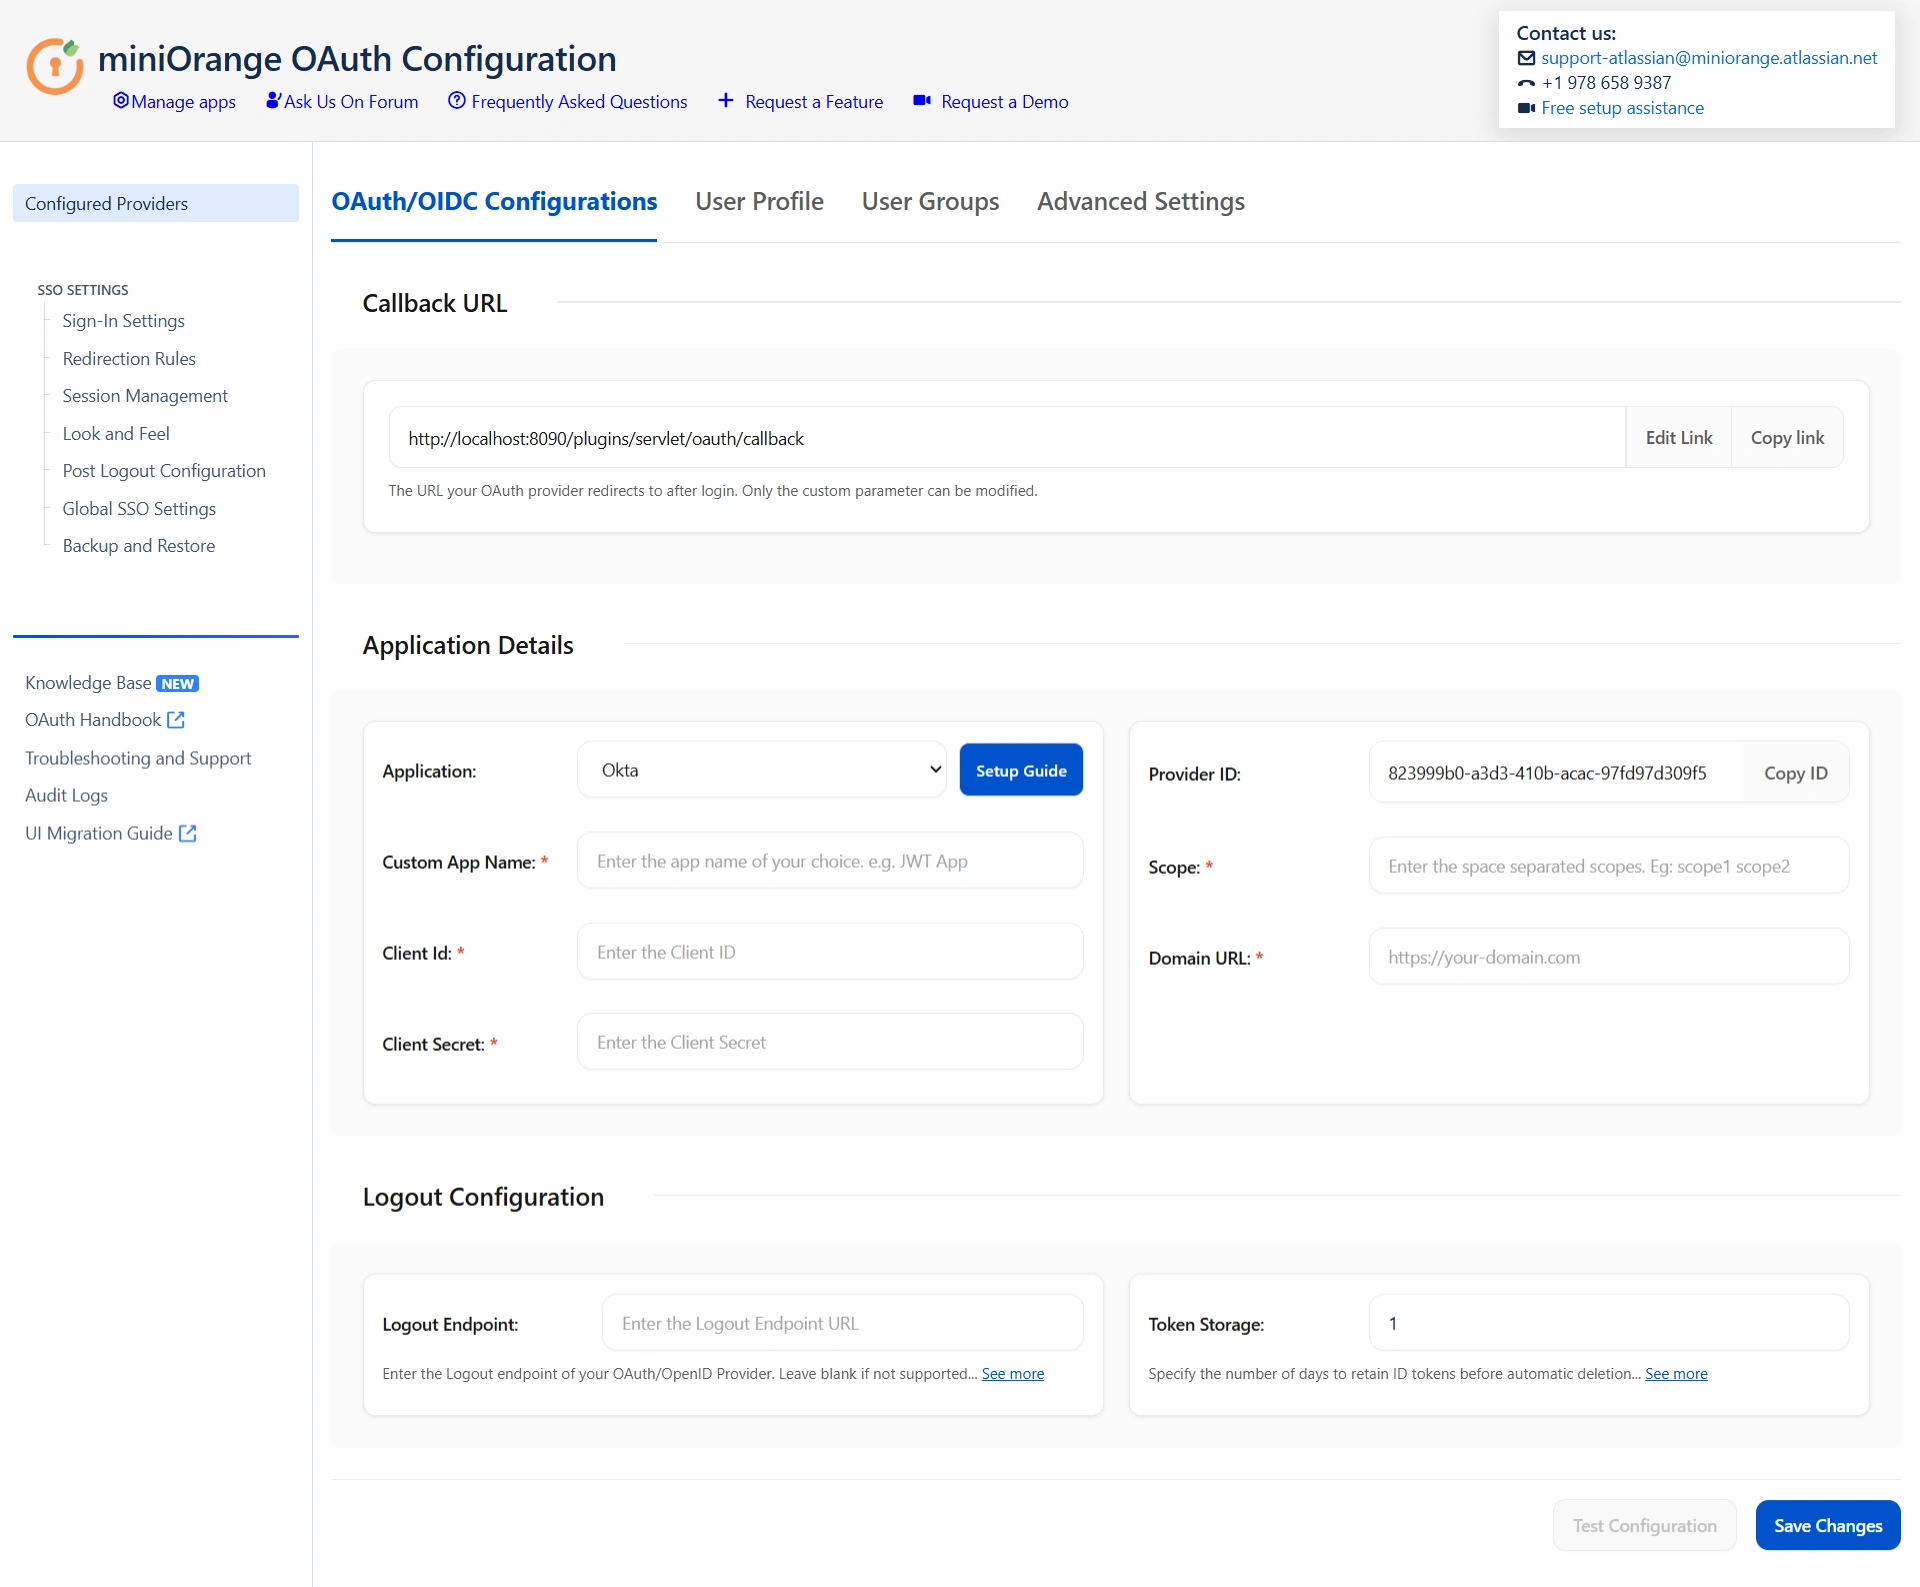
Task: Click the FAQ question mark icon
Action: [x=457, y=101]
